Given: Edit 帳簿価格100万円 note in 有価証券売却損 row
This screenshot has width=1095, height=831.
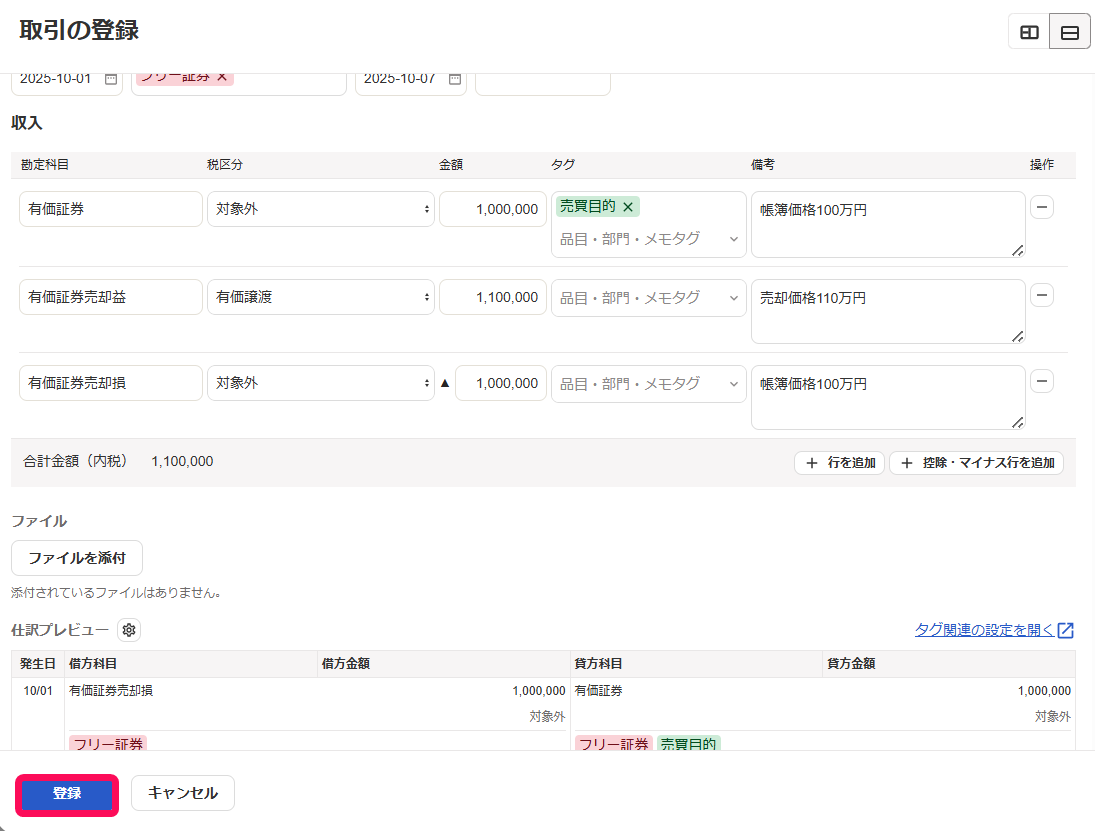Looking at the screenshot, I should pyautogui.click(x=888, y=397).
